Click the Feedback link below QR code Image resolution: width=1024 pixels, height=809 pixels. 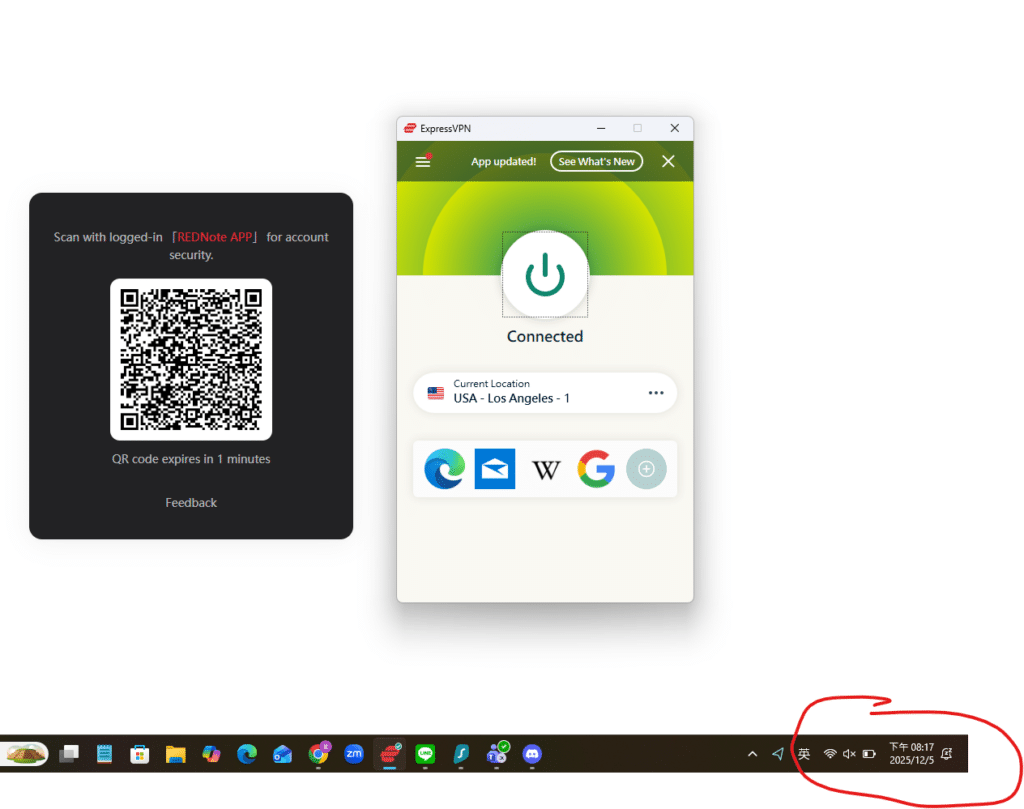pyautogui.click(x=191, y=503)
